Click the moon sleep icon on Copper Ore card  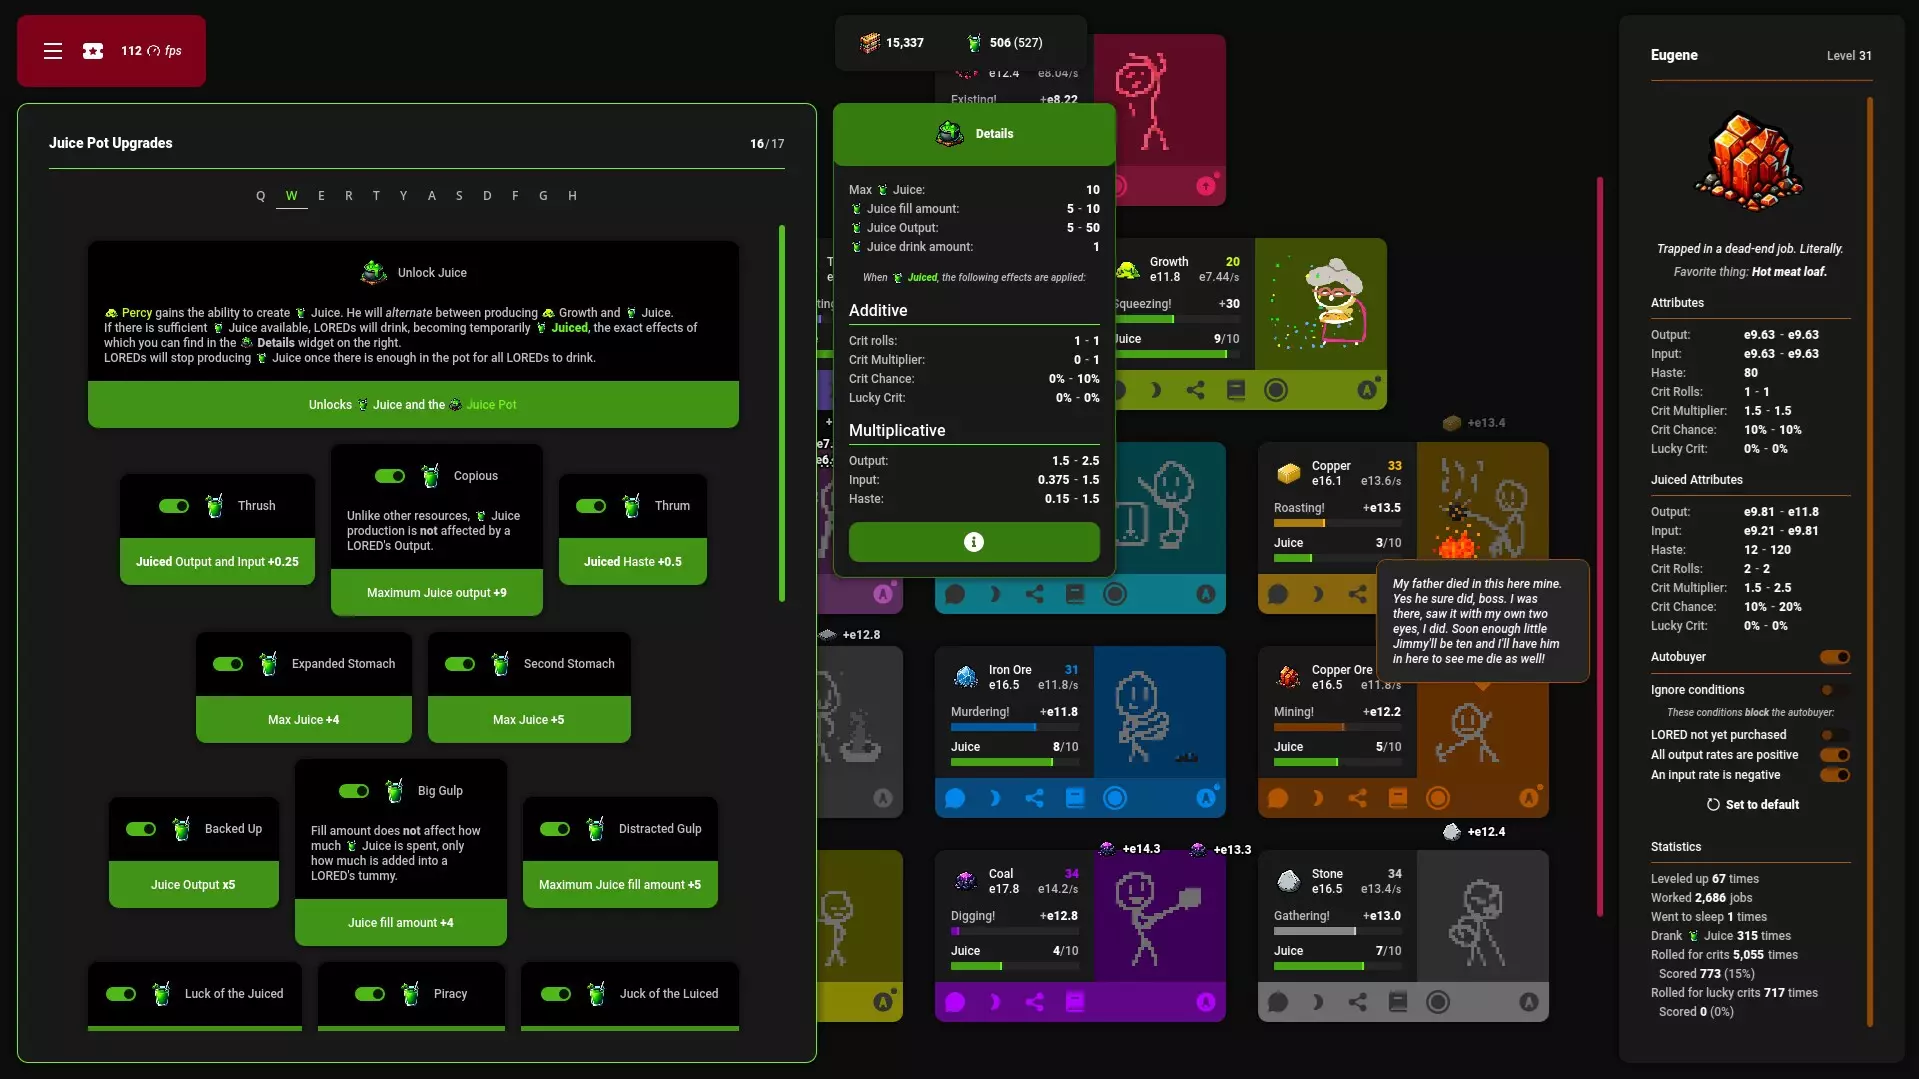click(x=1317, y=798)
